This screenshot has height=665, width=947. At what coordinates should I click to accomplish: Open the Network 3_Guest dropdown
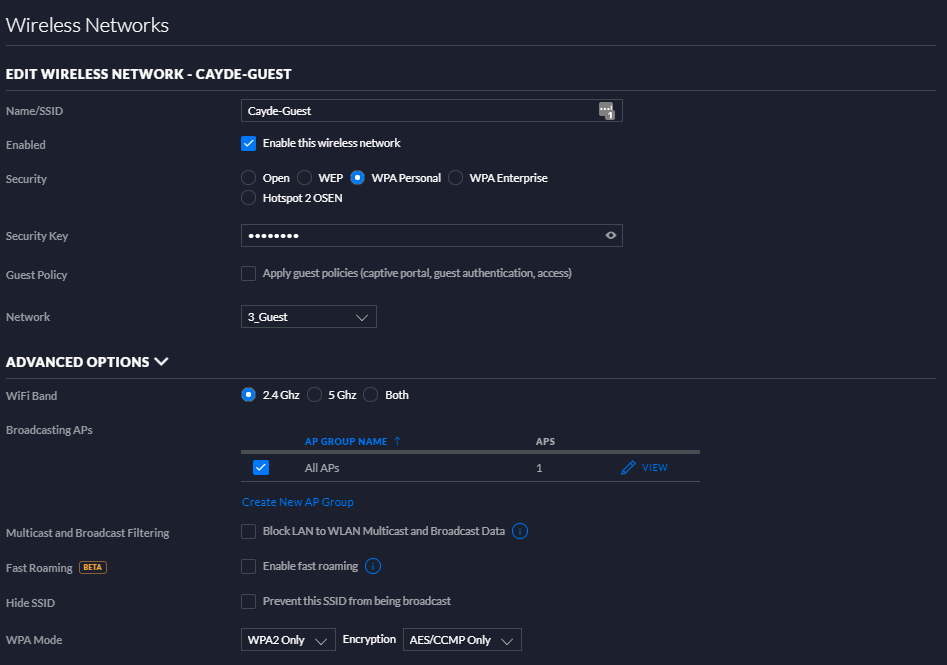[x=309, y=316]
